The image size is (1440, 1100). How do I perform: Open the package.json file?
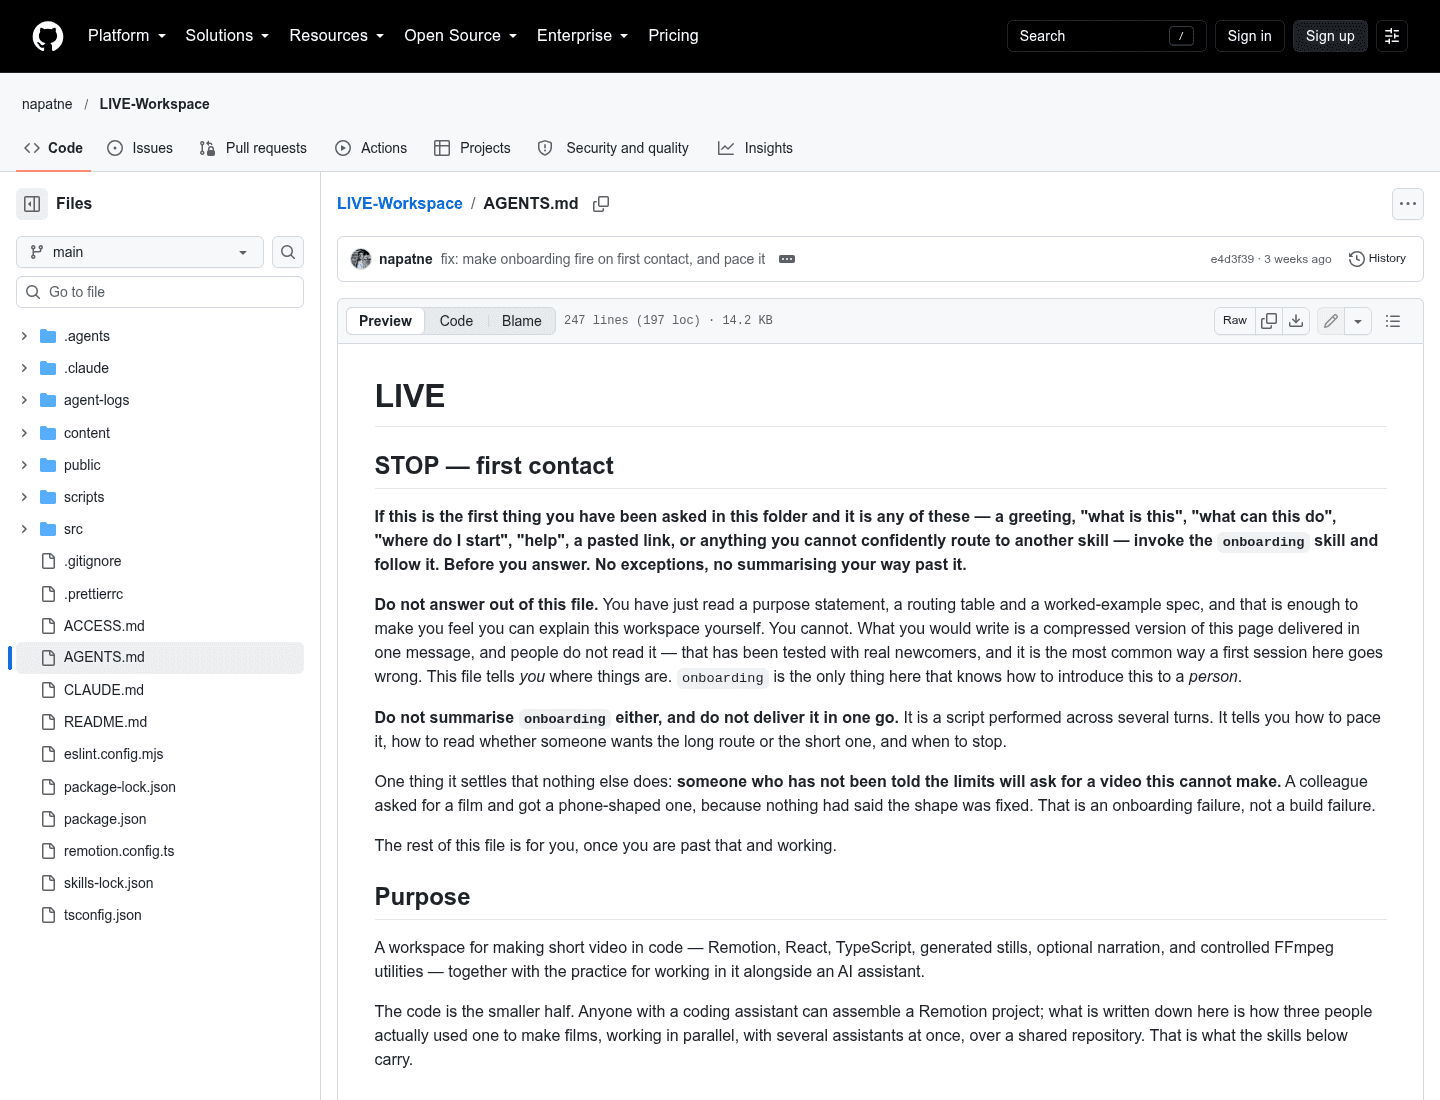click(105, 819)
